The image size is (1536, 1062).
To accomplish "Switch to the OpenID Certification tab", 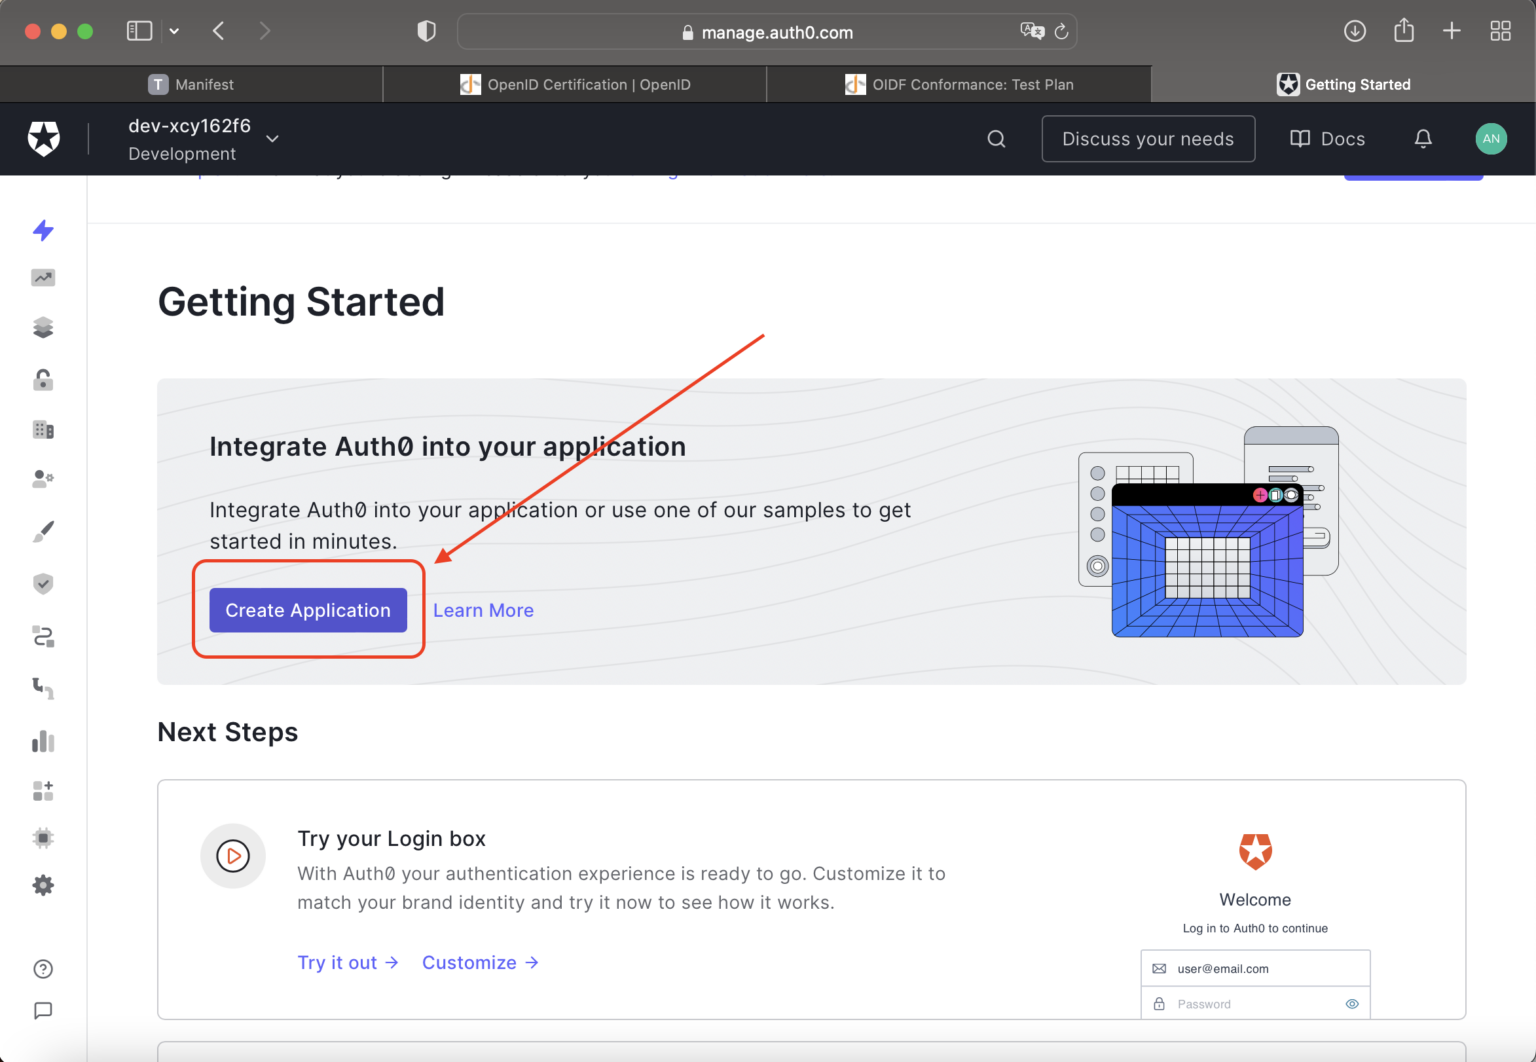I will click(x=574, y=84).
